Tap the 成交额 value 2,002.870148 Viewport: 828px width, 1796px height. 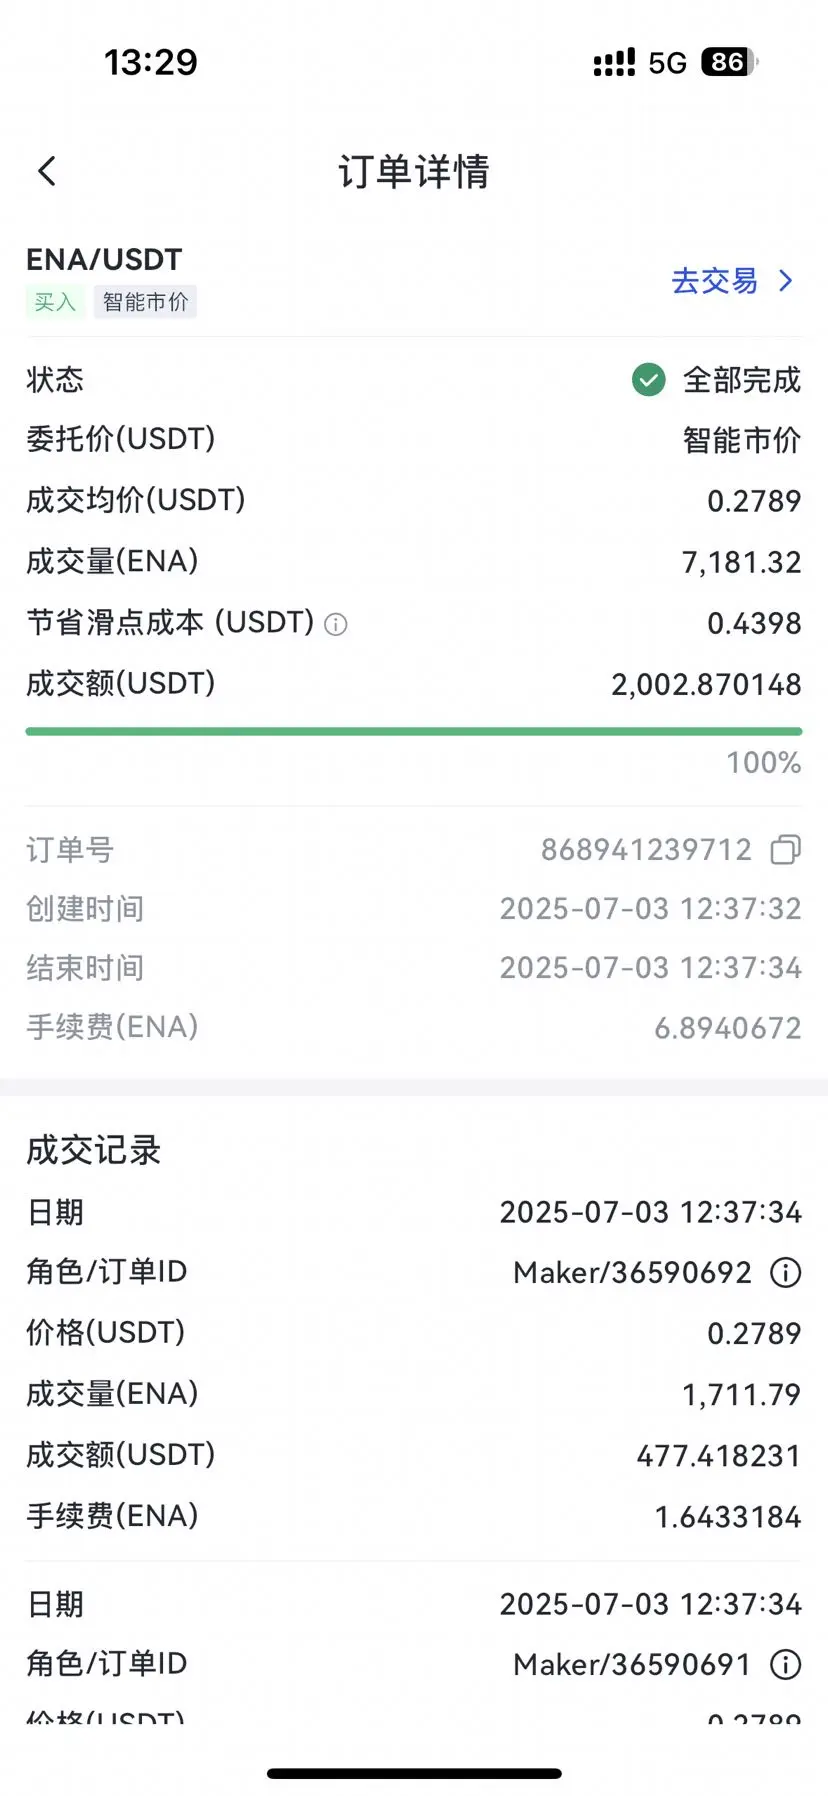coord(706,685)
